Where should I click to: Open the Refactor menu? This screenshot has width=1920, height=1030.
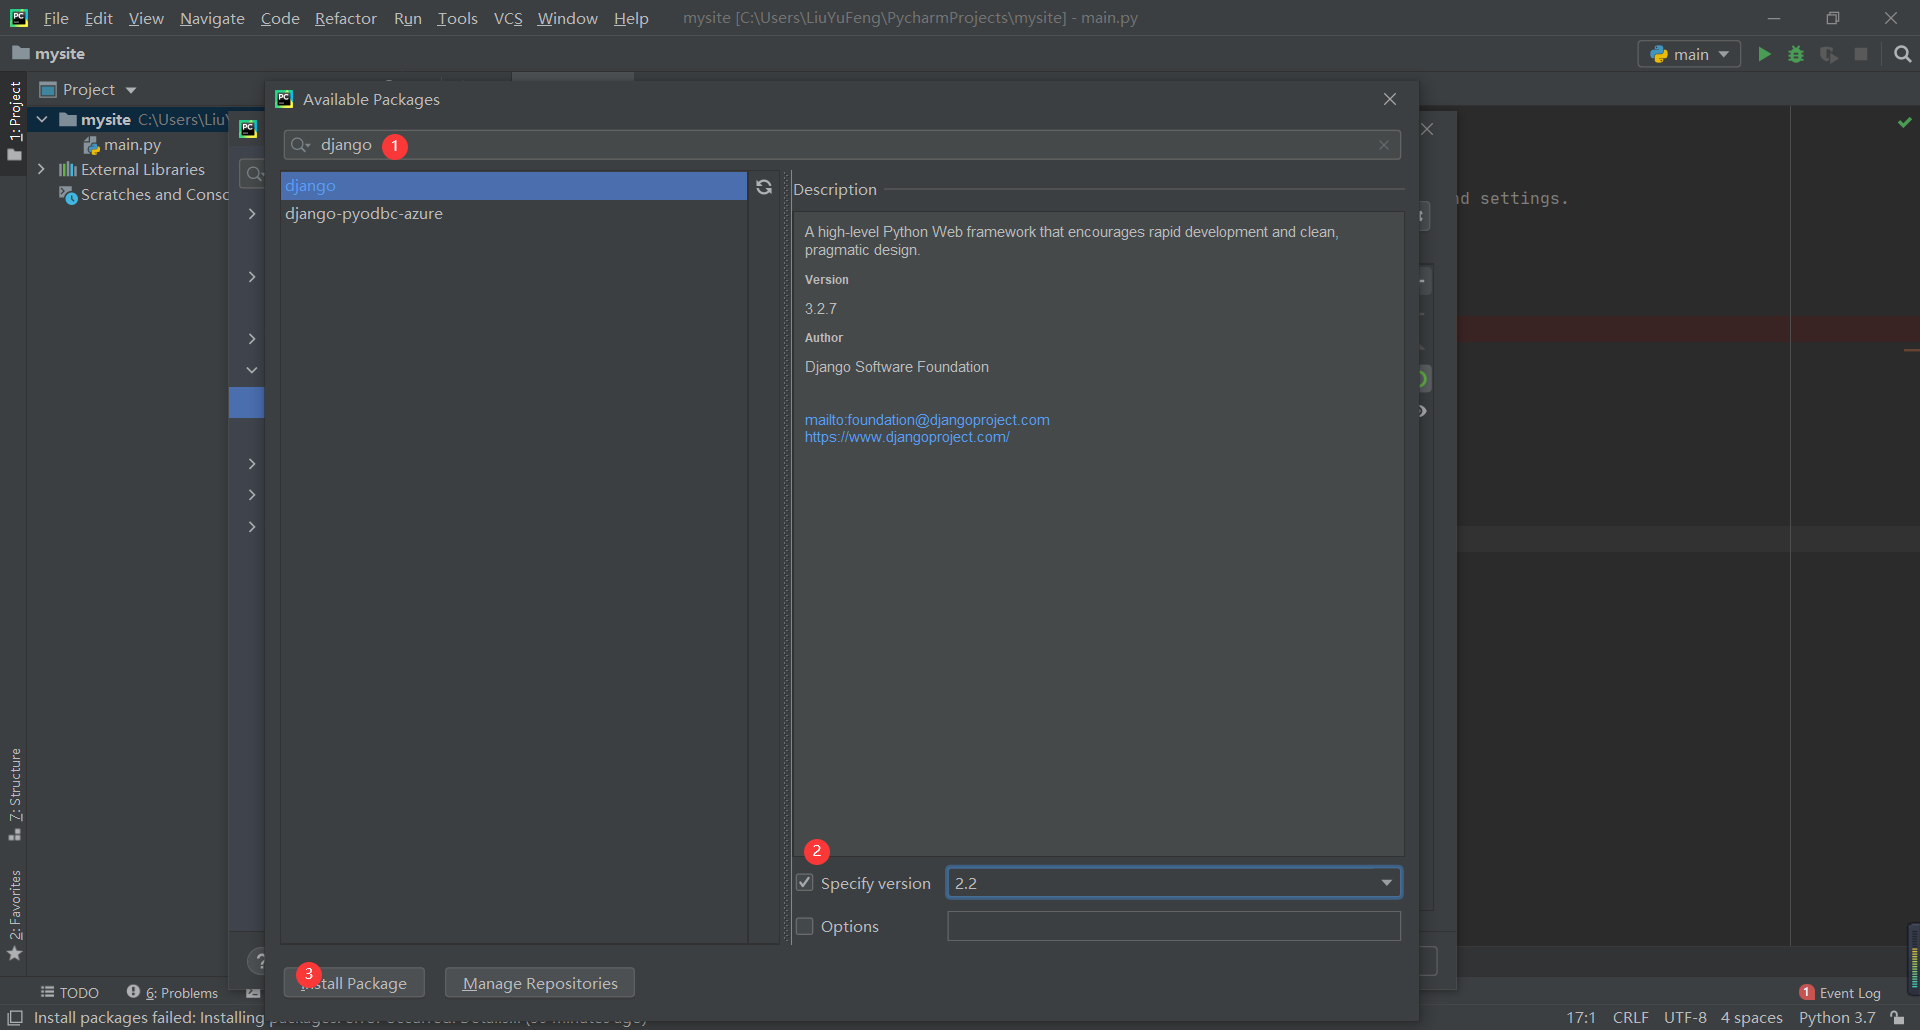click(345, 18)
